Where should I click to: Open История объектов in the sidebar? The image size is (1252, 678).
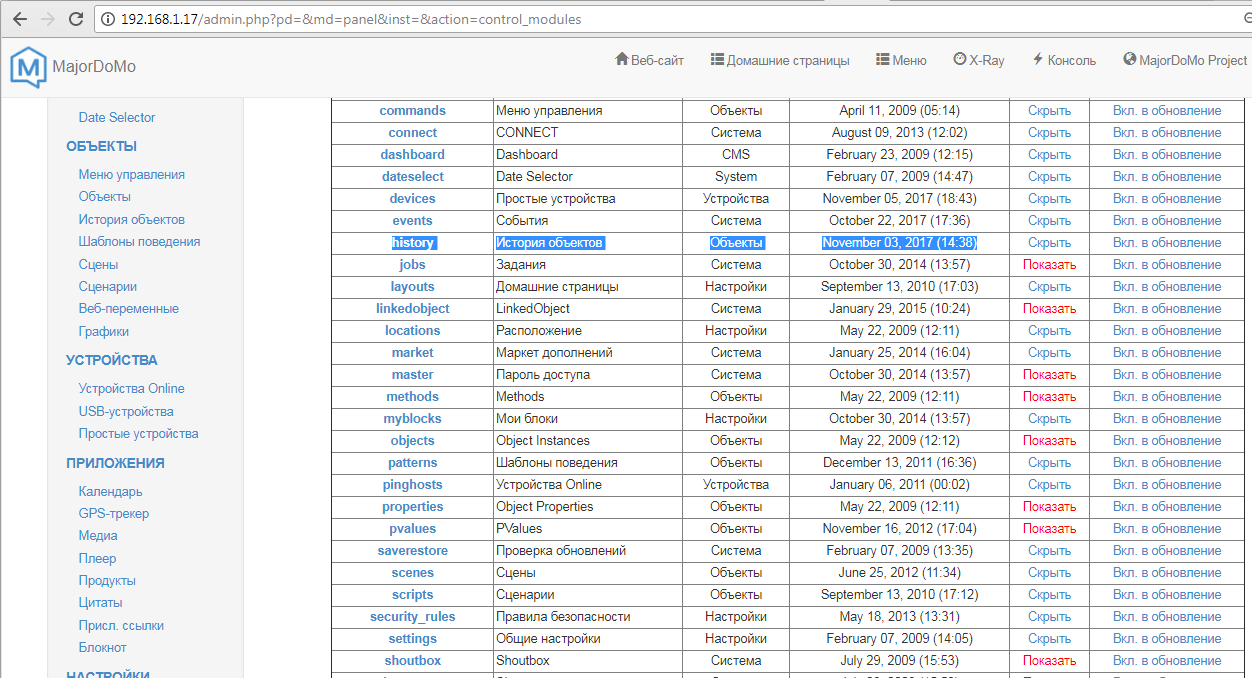click(132, 219)
